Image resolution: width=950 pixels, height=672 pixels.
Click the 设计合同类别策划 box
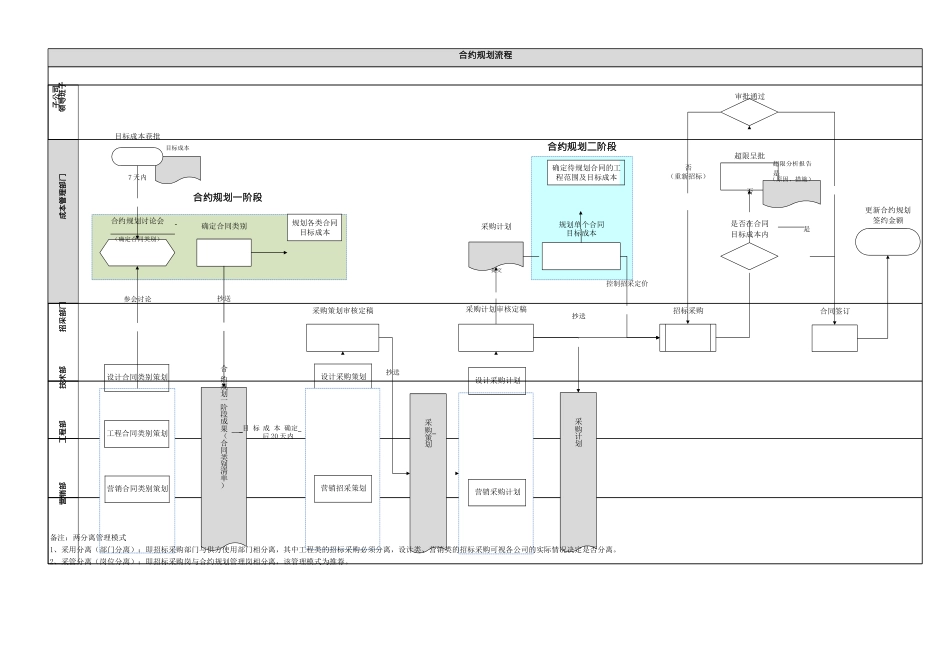(x=137, y=377)
